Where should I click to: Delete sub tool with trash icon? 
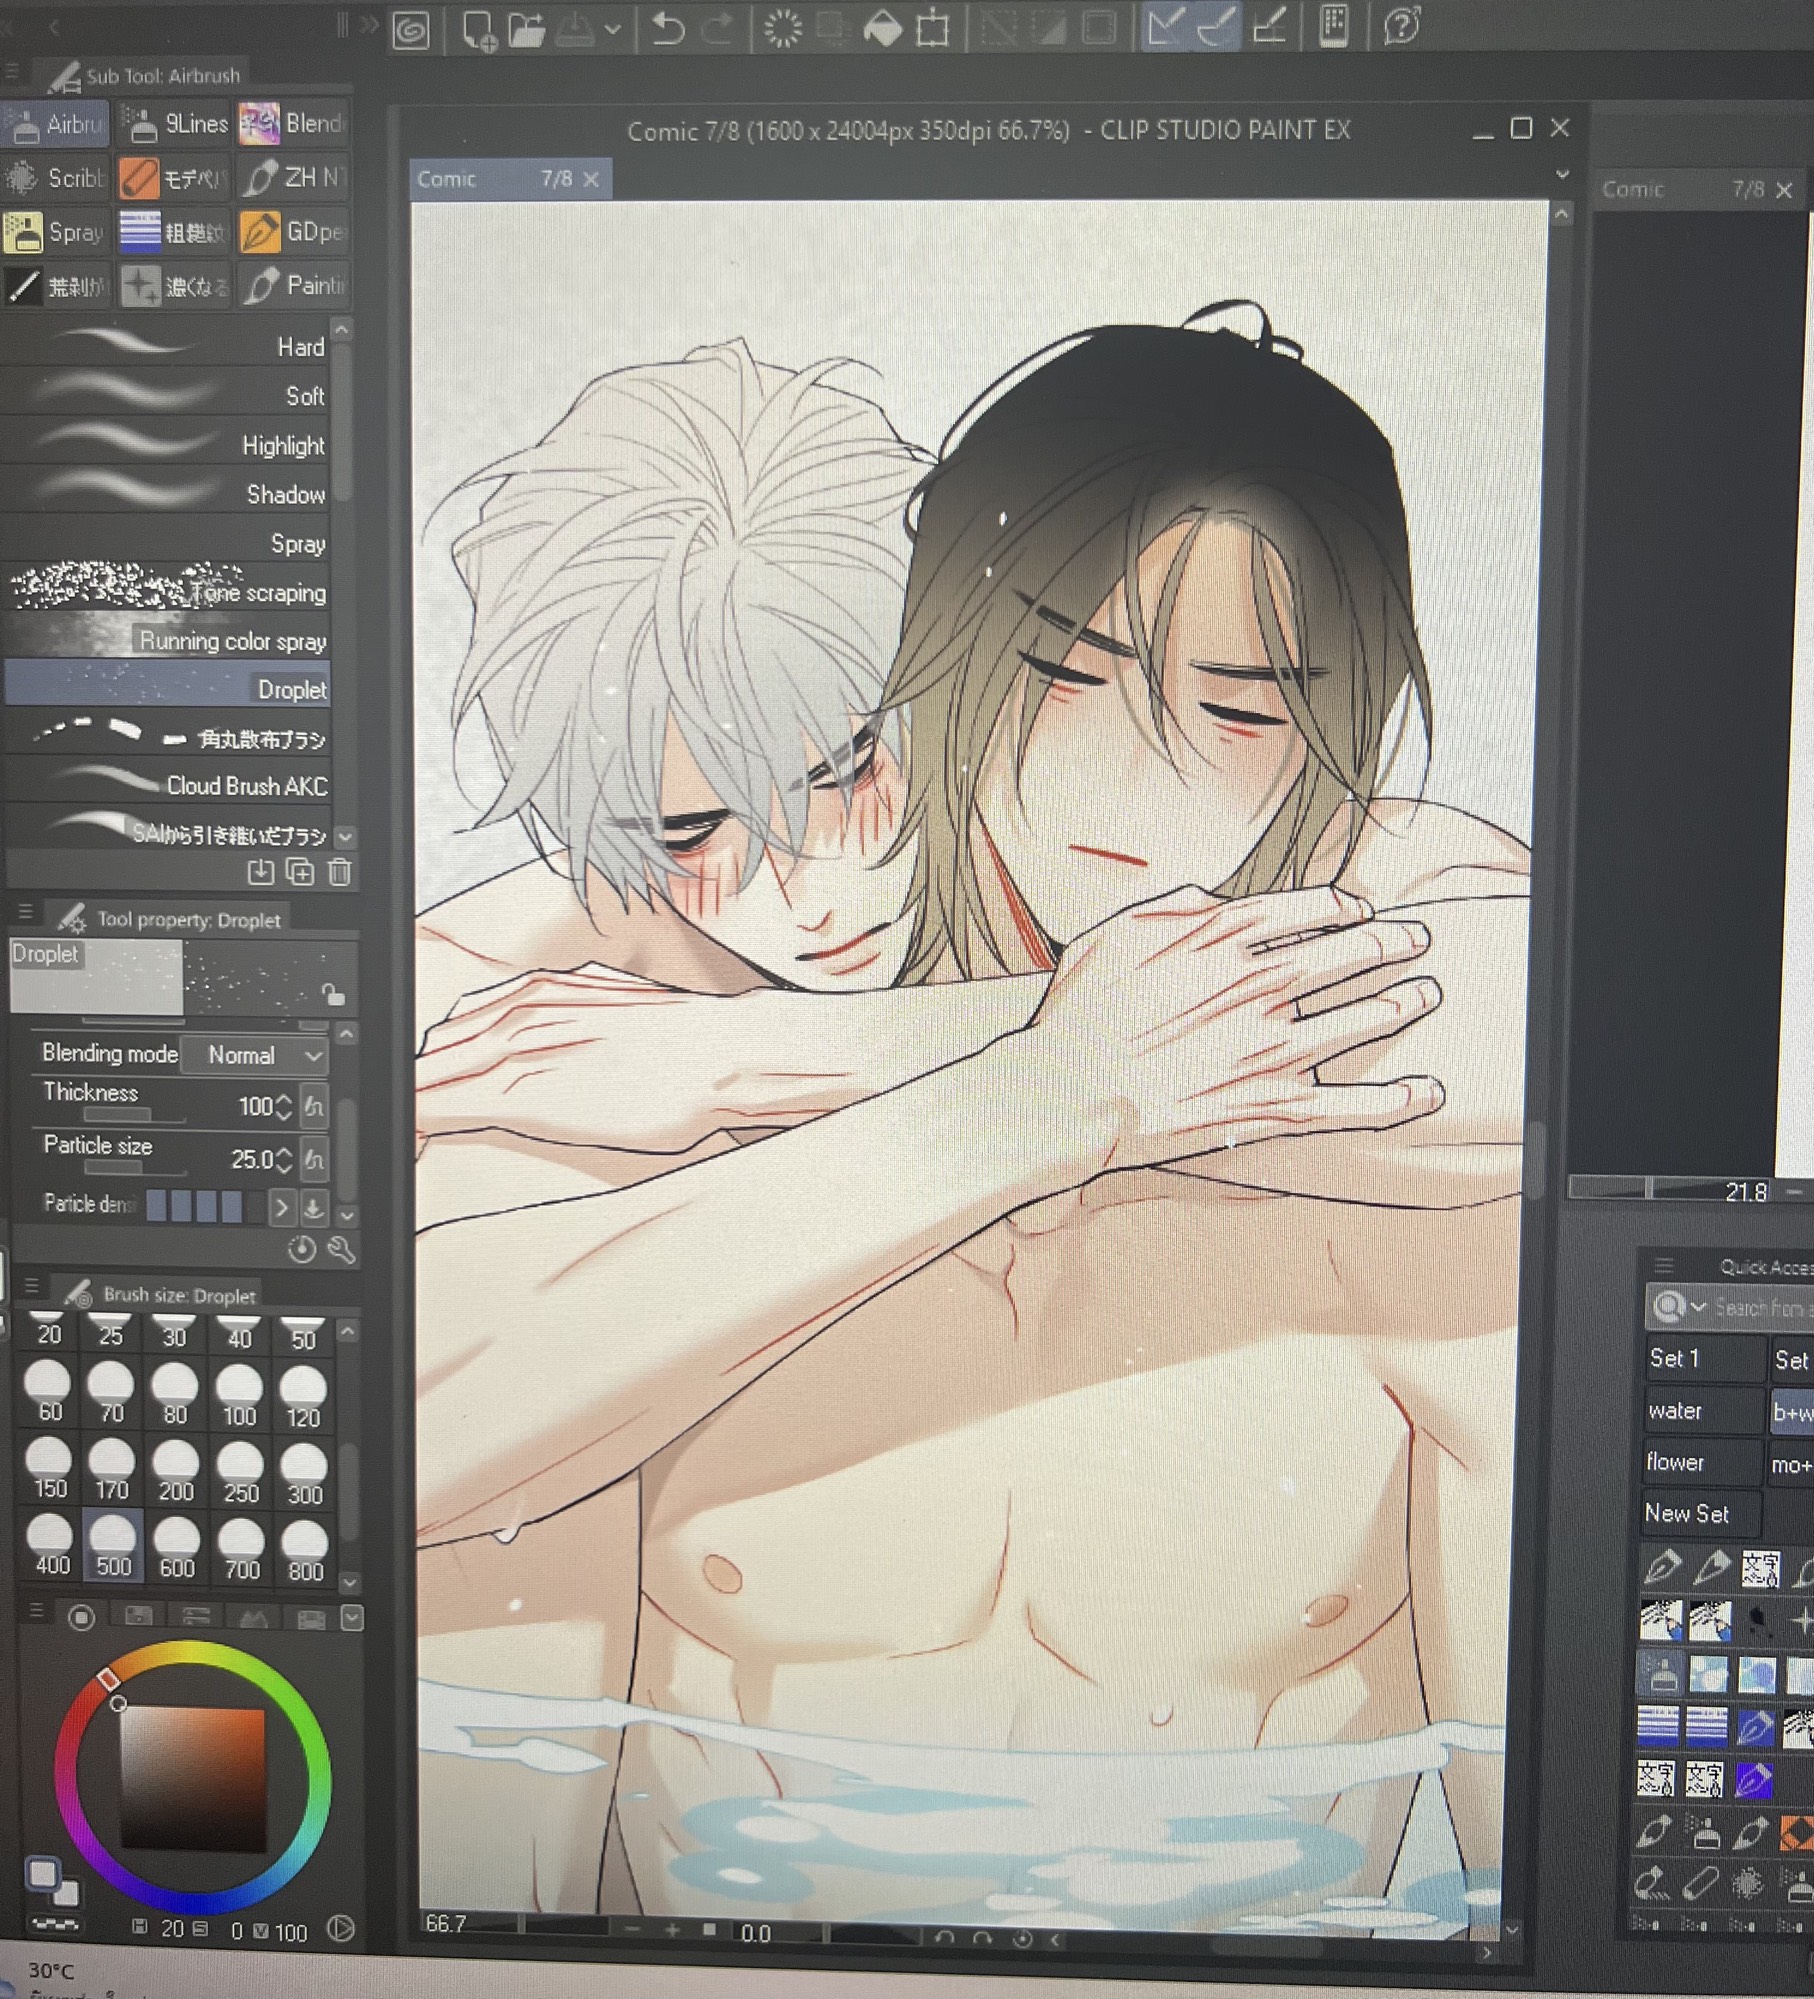pos(340,872)
